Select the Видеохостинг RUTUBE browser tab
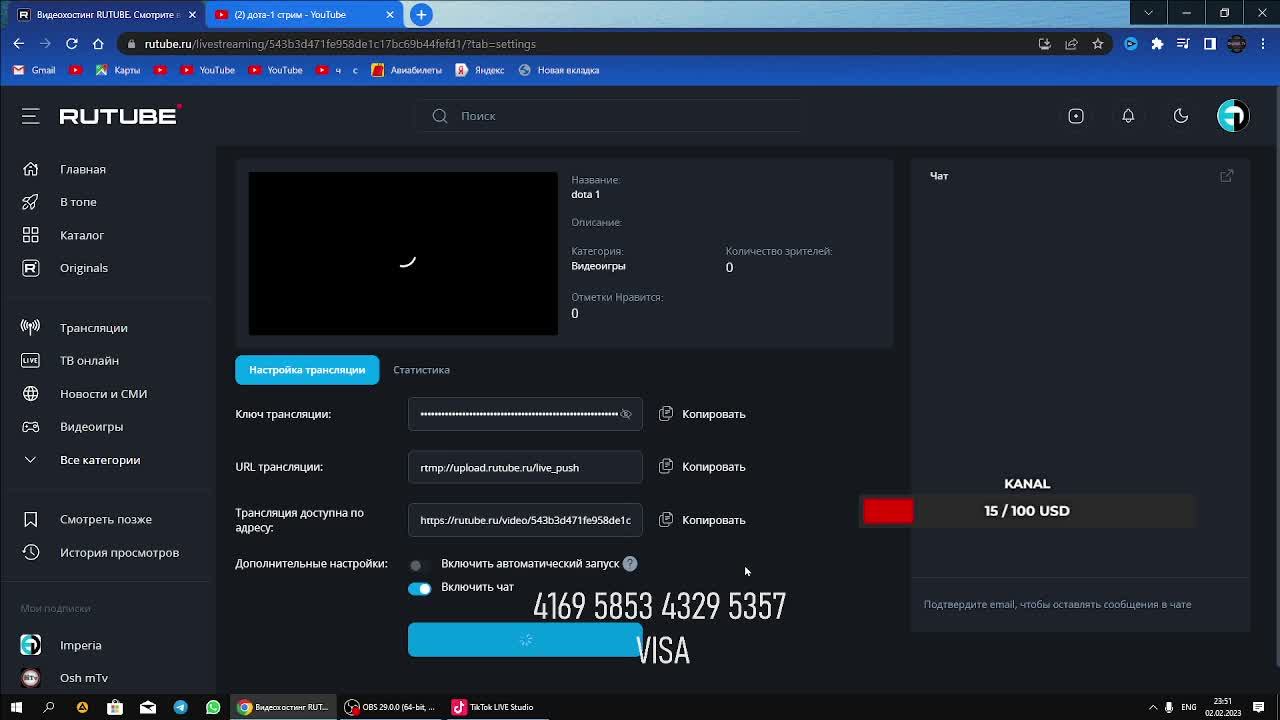 (107, 14)
